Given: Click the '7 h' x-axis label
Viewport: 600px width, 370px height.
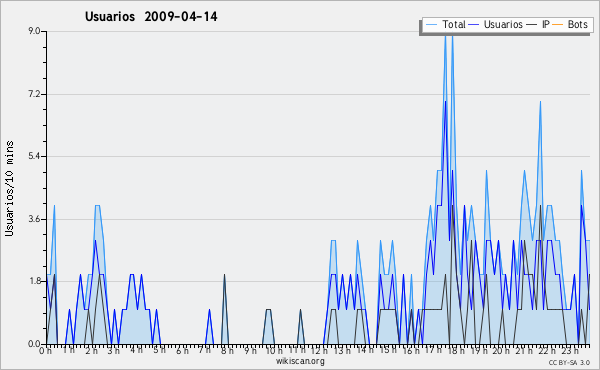Looking at the screenshot, I should pos(204,350).
